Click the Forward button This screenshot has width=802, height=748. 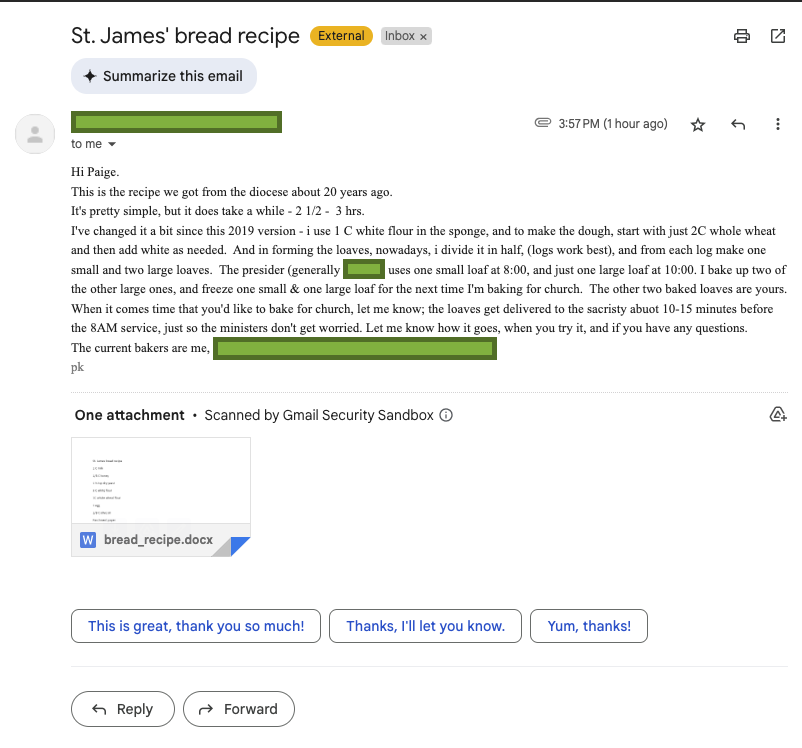[x=239, y=709]
